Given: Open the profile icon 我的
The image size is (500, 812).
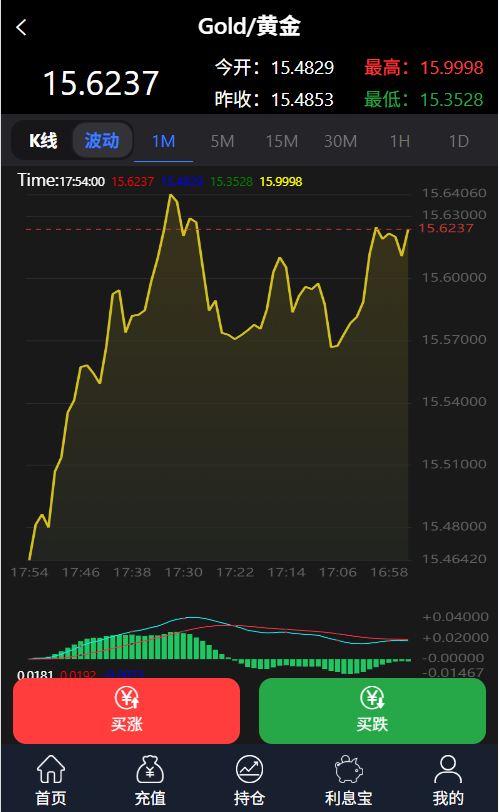Looking at the screenshot, I should [x=448, y=769].
